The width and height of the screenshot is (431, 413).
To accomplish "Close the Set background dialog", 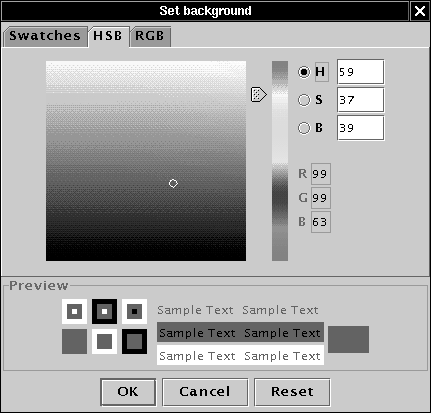I will click(x=420, y=11).
